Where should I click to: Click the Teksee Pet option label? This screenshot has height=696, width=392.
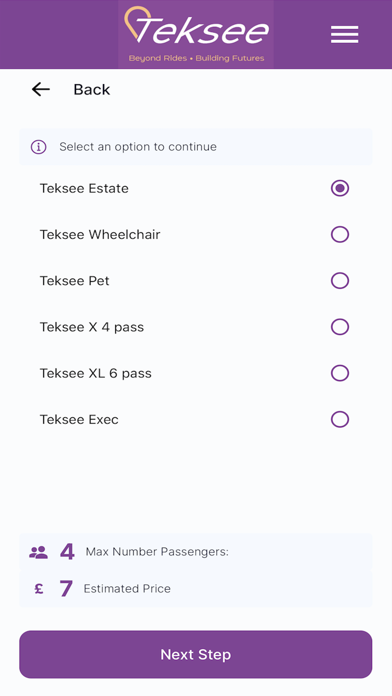tap(75, 281)
